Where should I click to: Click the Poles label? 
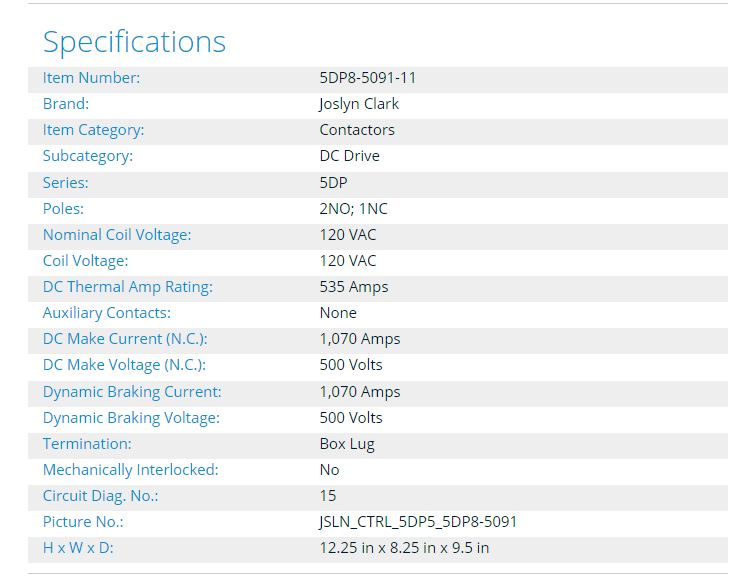pos(63,209)
